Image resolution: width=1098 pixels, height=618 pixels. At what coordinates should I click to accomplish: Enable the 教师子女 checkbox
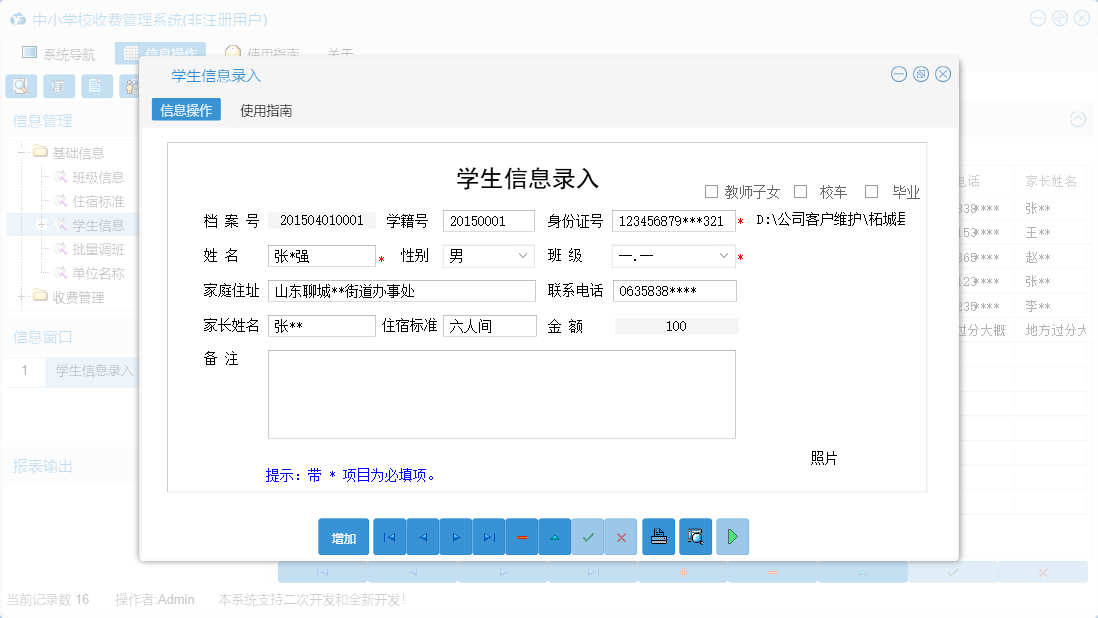[x=712, y=191]
